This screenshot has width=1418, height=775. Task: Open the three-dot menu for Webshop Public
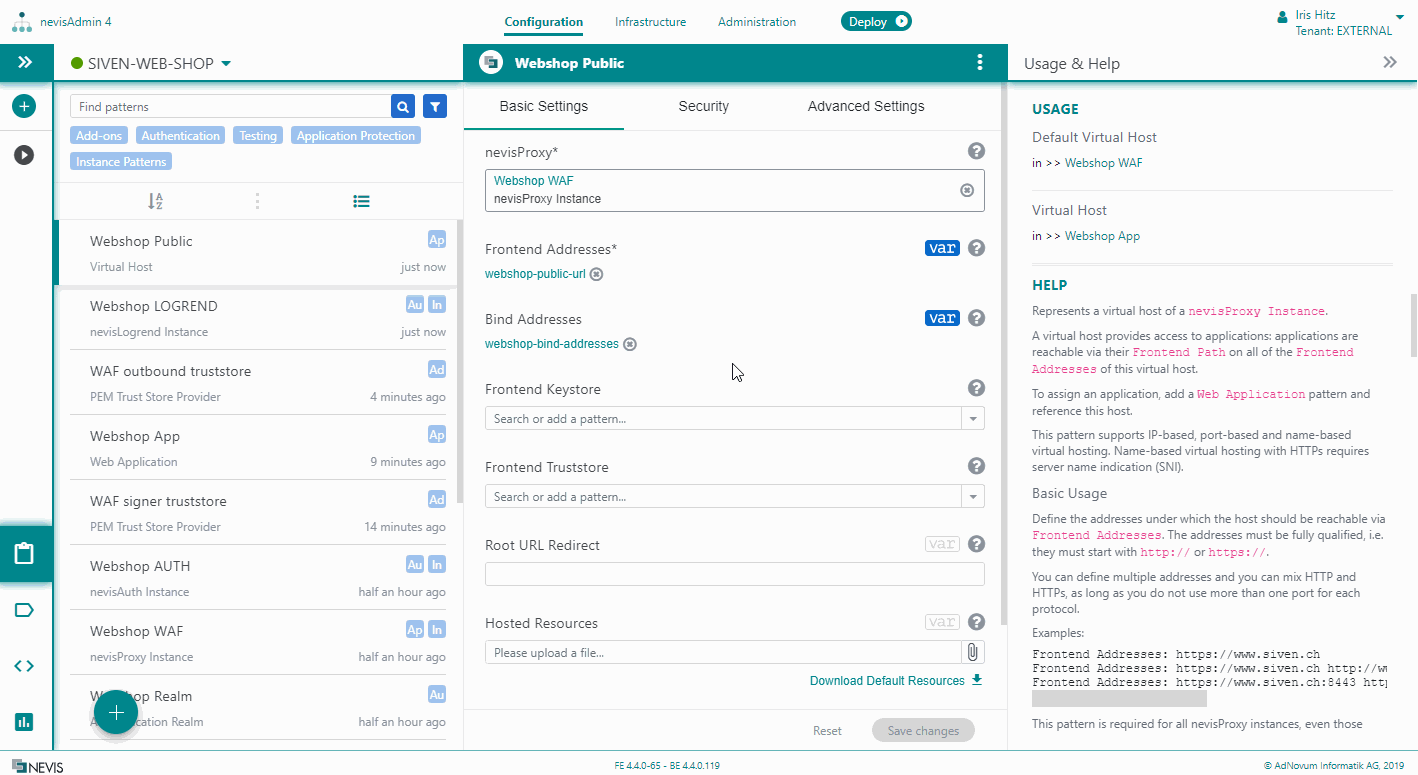coord(979,63)
